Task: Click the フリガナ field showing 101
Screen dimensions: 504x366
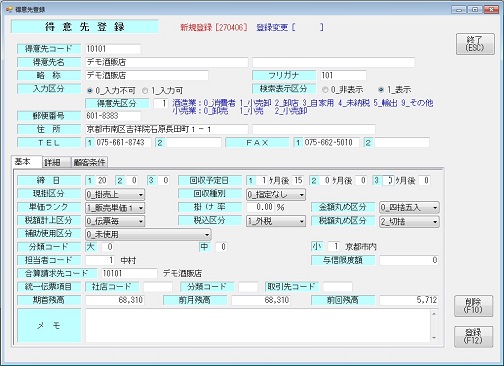Action: [343, 75]
